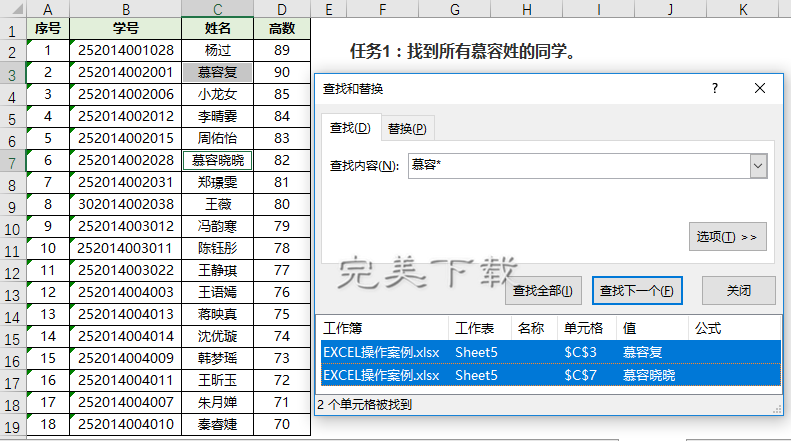This screenshot has height=441, width=791.
Task: Click the 值 results column header
Action: (x=652, y=328)
